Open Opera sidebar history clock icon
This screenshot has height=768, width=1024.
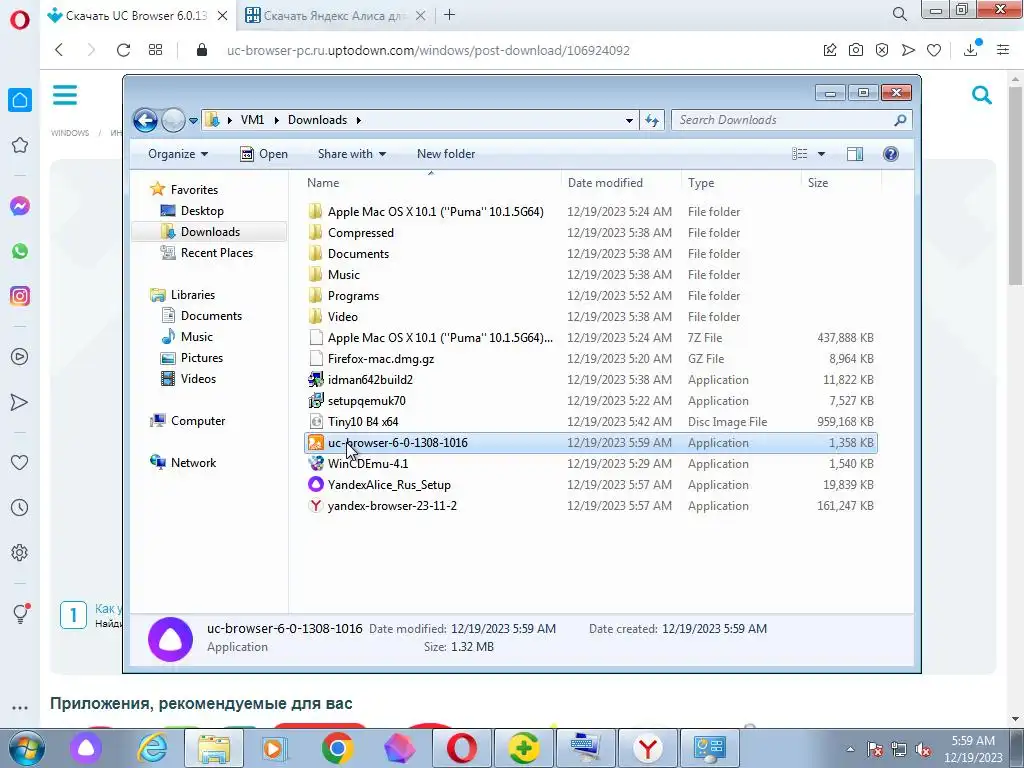(x=20, y=507)
